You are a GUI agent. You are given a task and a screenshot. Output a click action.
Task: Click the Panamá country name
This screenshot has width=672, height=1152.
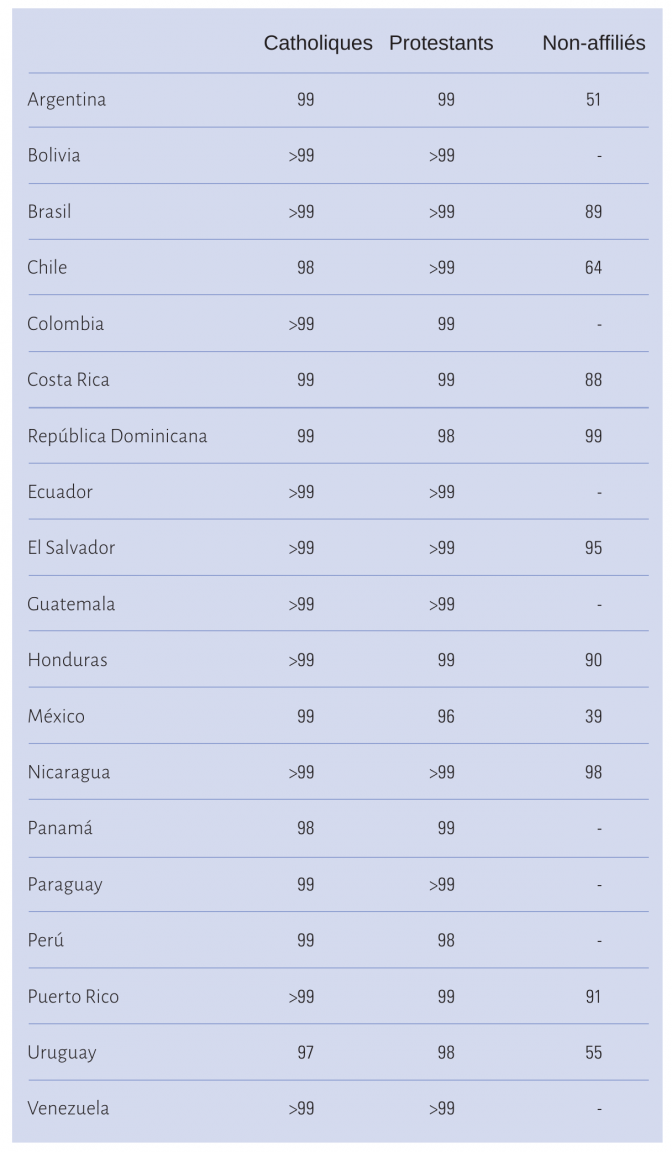[x=60, y=828]
